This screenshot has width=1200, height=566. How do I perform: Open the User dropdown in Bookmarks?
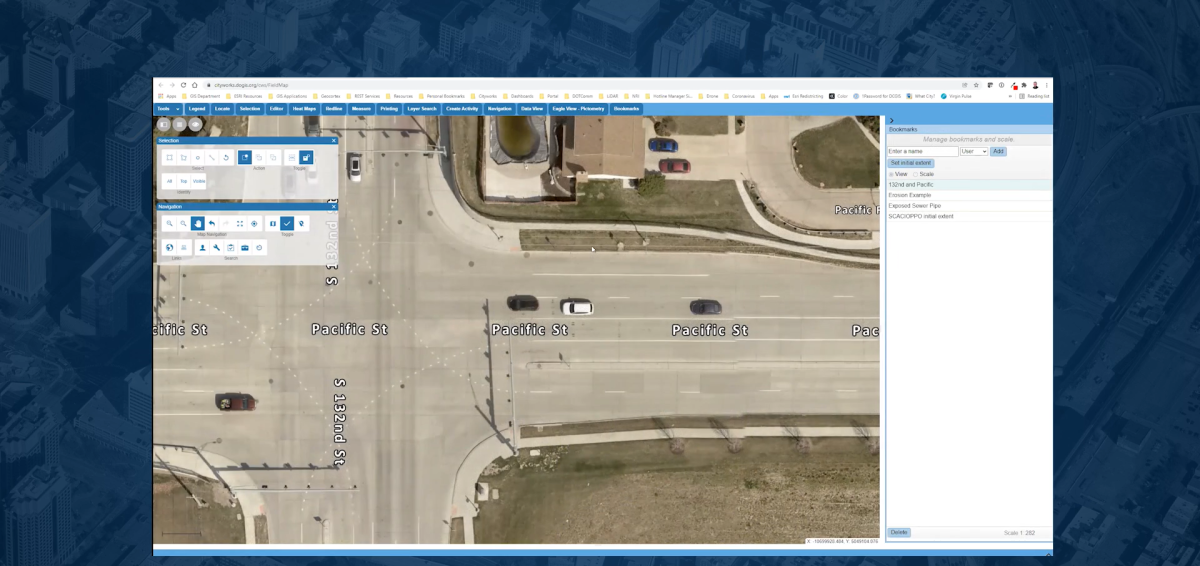(973, 151)
